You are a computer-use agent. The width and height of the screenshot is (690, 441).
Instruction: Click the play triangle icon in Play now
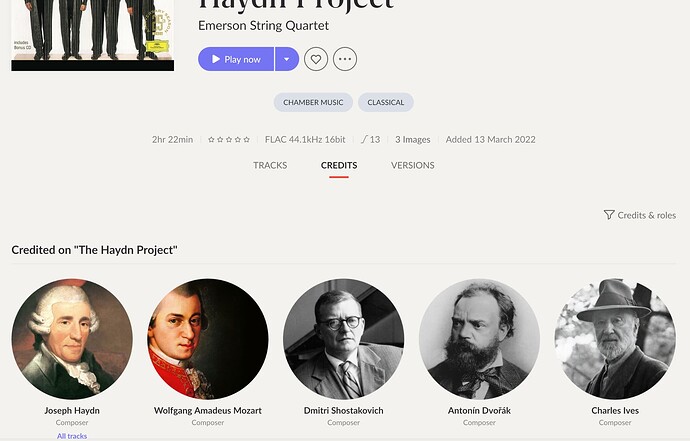coord(216,59)
